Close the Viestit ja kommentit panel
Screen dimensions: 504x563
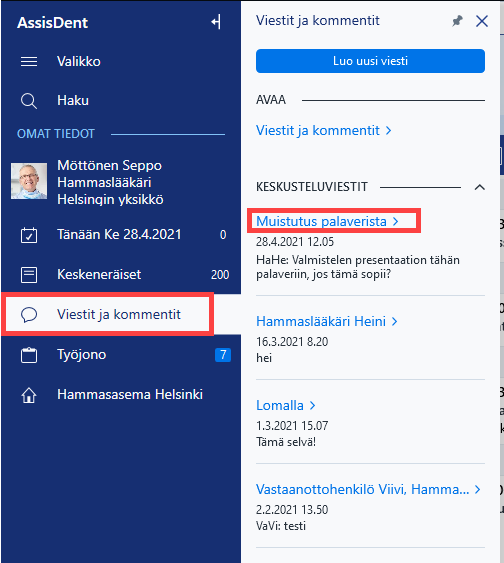[482, 21]
